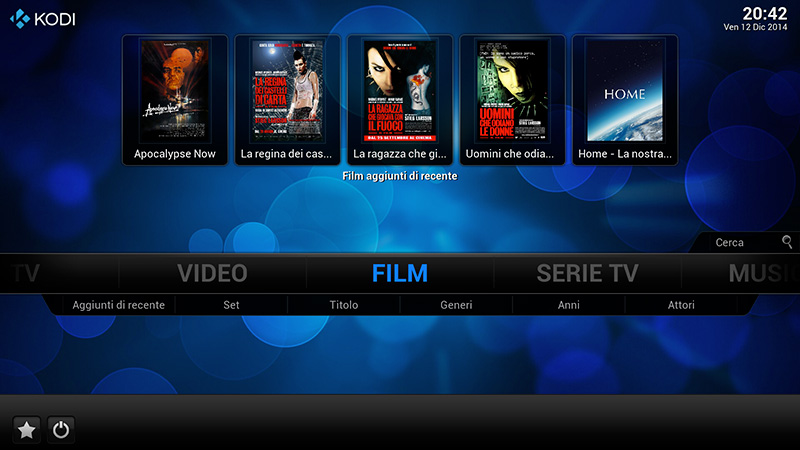This screenshot has height=450, width=800.
Task: Open the Favourites star icon
Action: tap(27, 430)
